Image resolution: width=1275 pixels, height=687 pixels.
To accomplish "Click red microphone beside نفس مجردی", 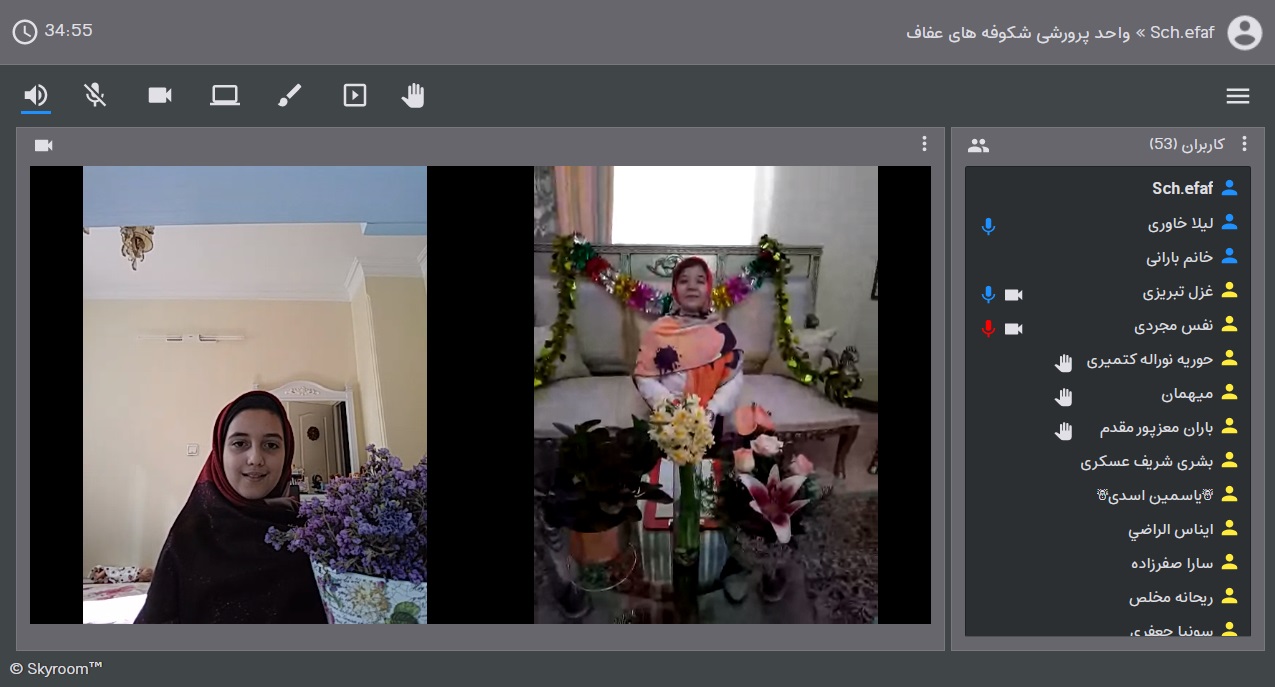I will click(988, 328).
